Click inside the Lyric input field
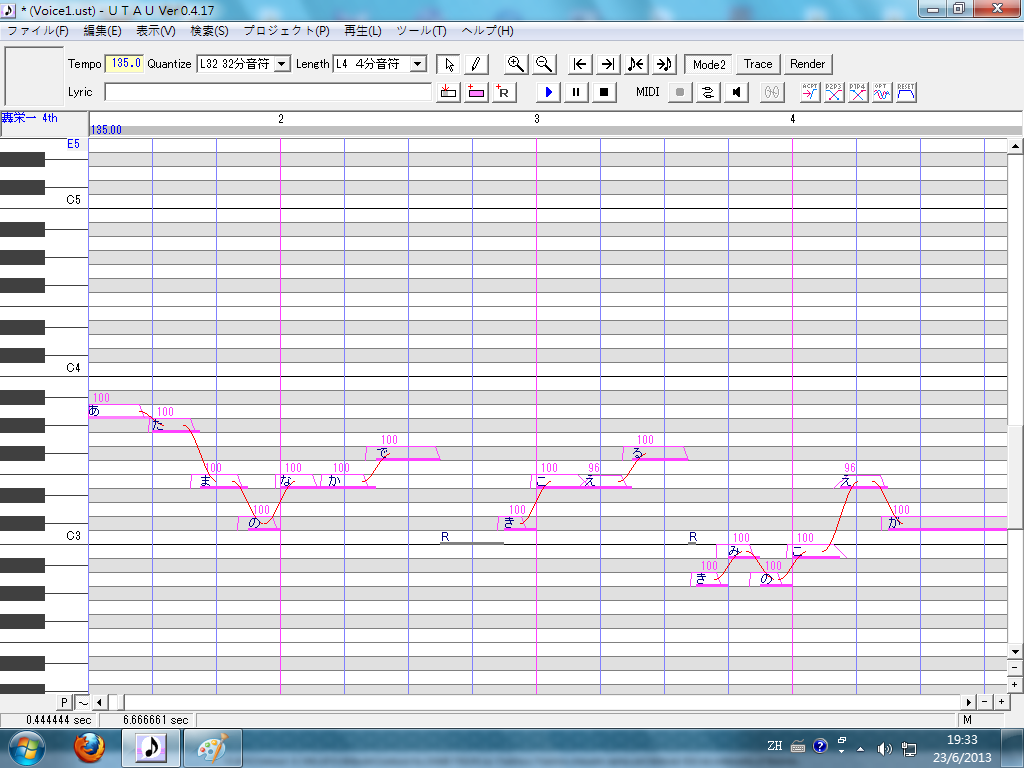1024x768 pixels. [268, 92]
